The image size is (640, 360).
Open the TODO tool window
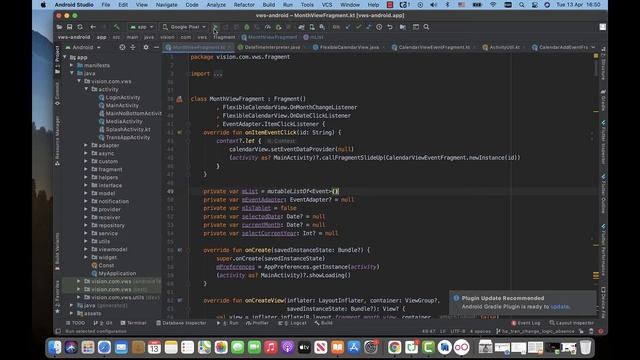(76, 323)
